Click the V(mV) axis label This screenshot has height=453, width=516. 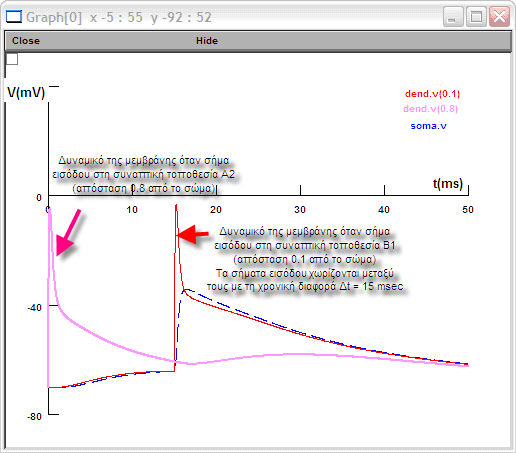click(26, 92)
